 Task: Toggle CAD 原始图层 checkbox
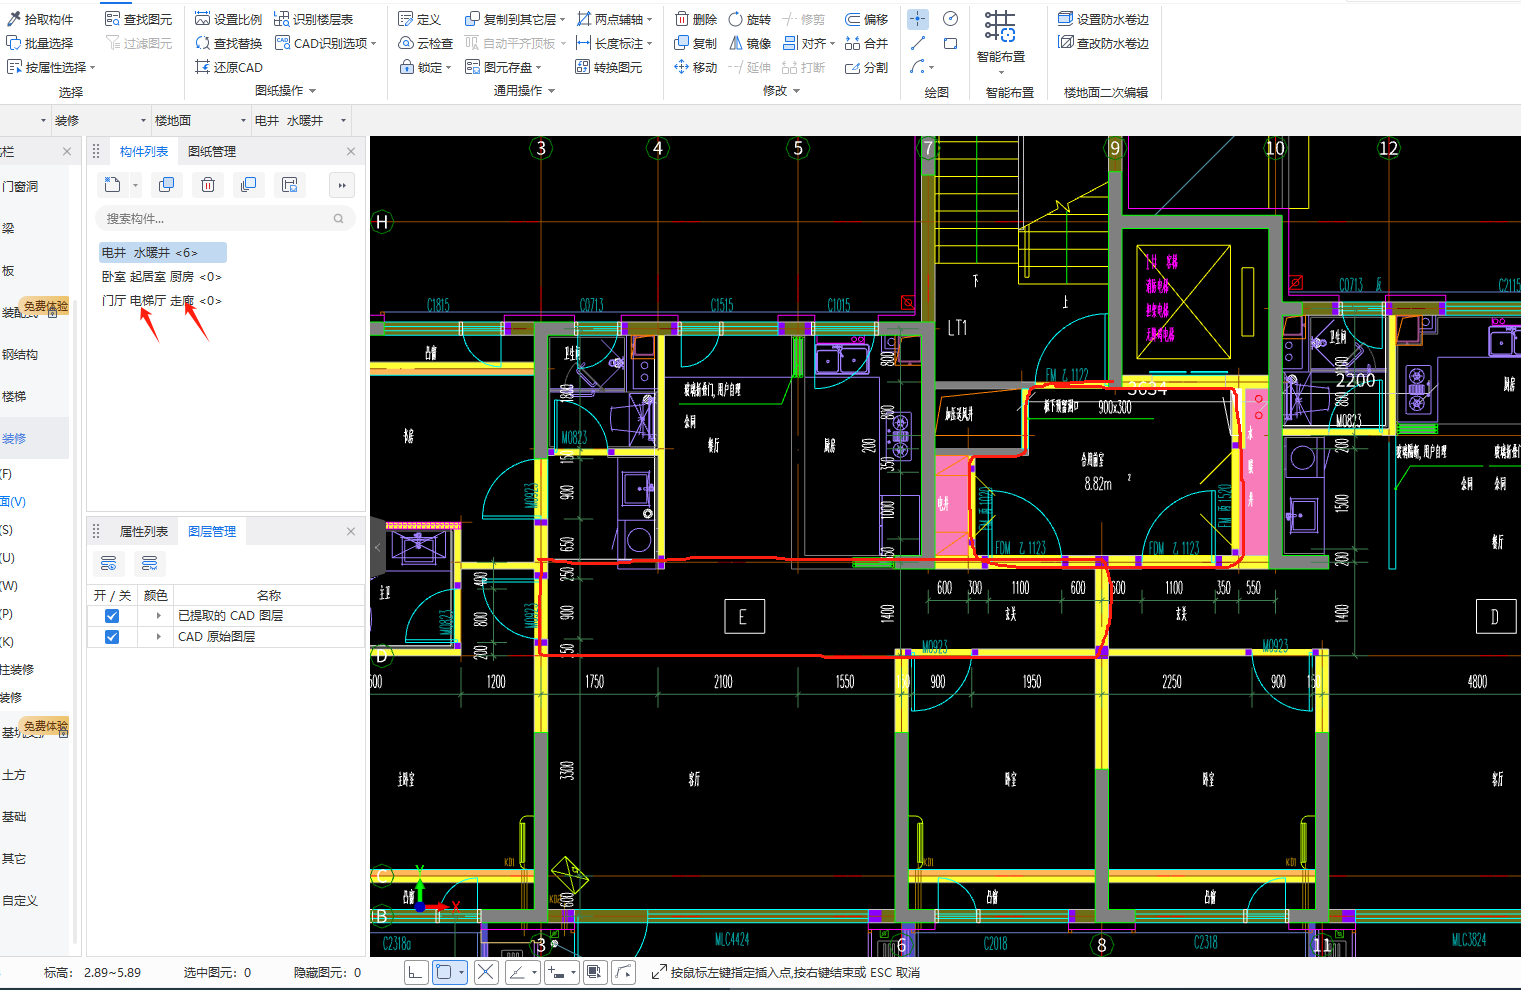[112, 637]
